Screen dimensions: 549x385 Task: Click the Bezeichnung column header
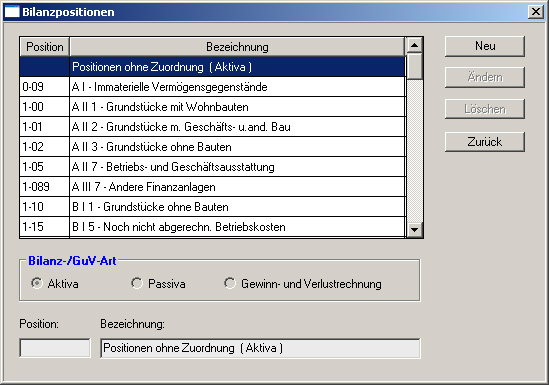237,47
